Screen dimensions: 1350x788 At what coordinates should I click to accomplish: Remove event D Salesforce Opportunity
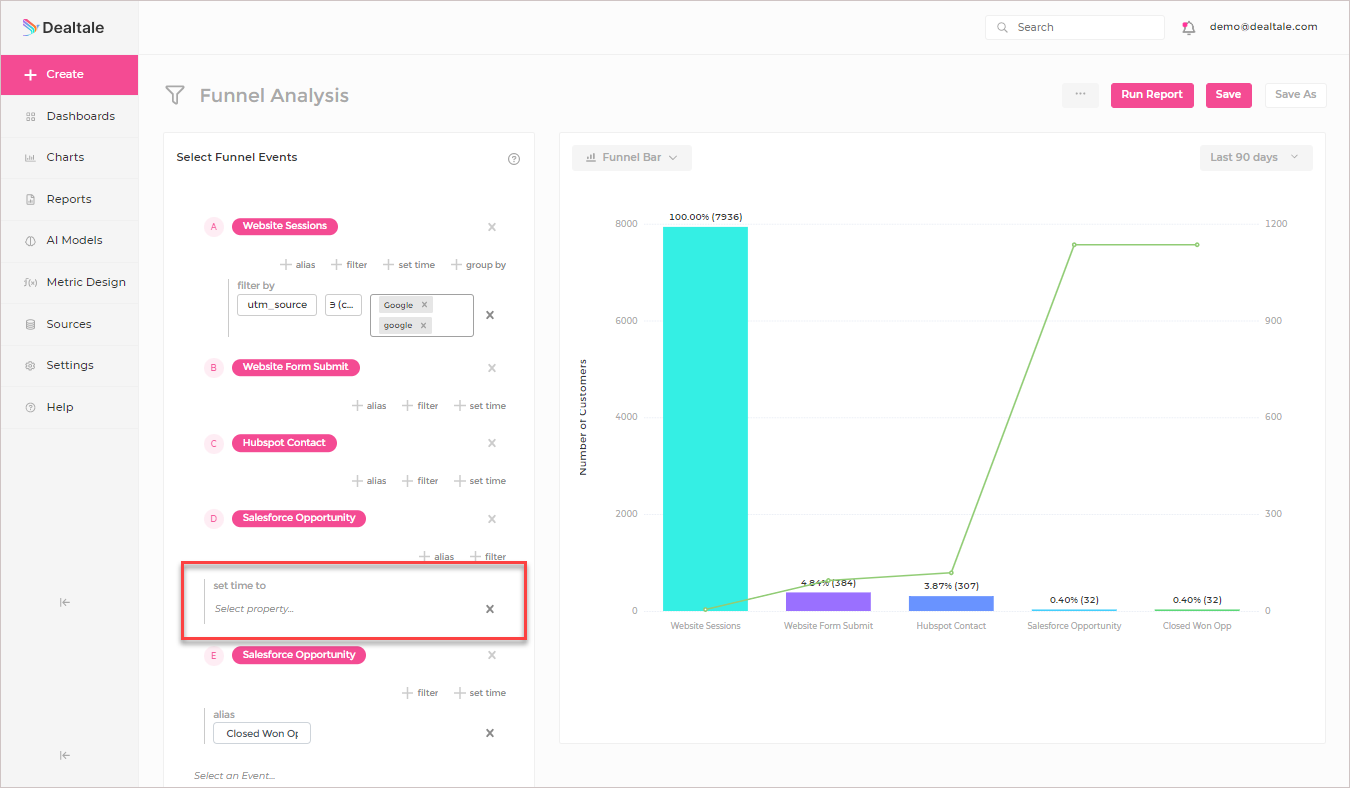pos(492,519)
